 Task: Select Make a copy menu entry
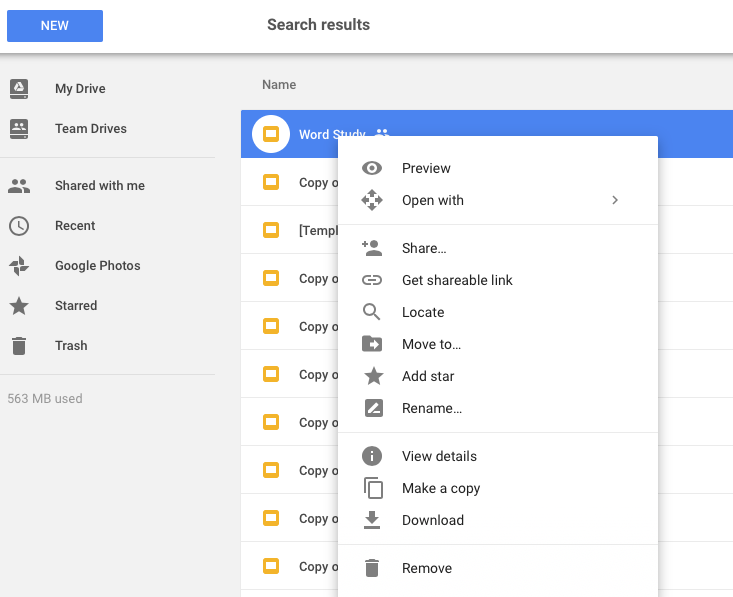(440, 488)
